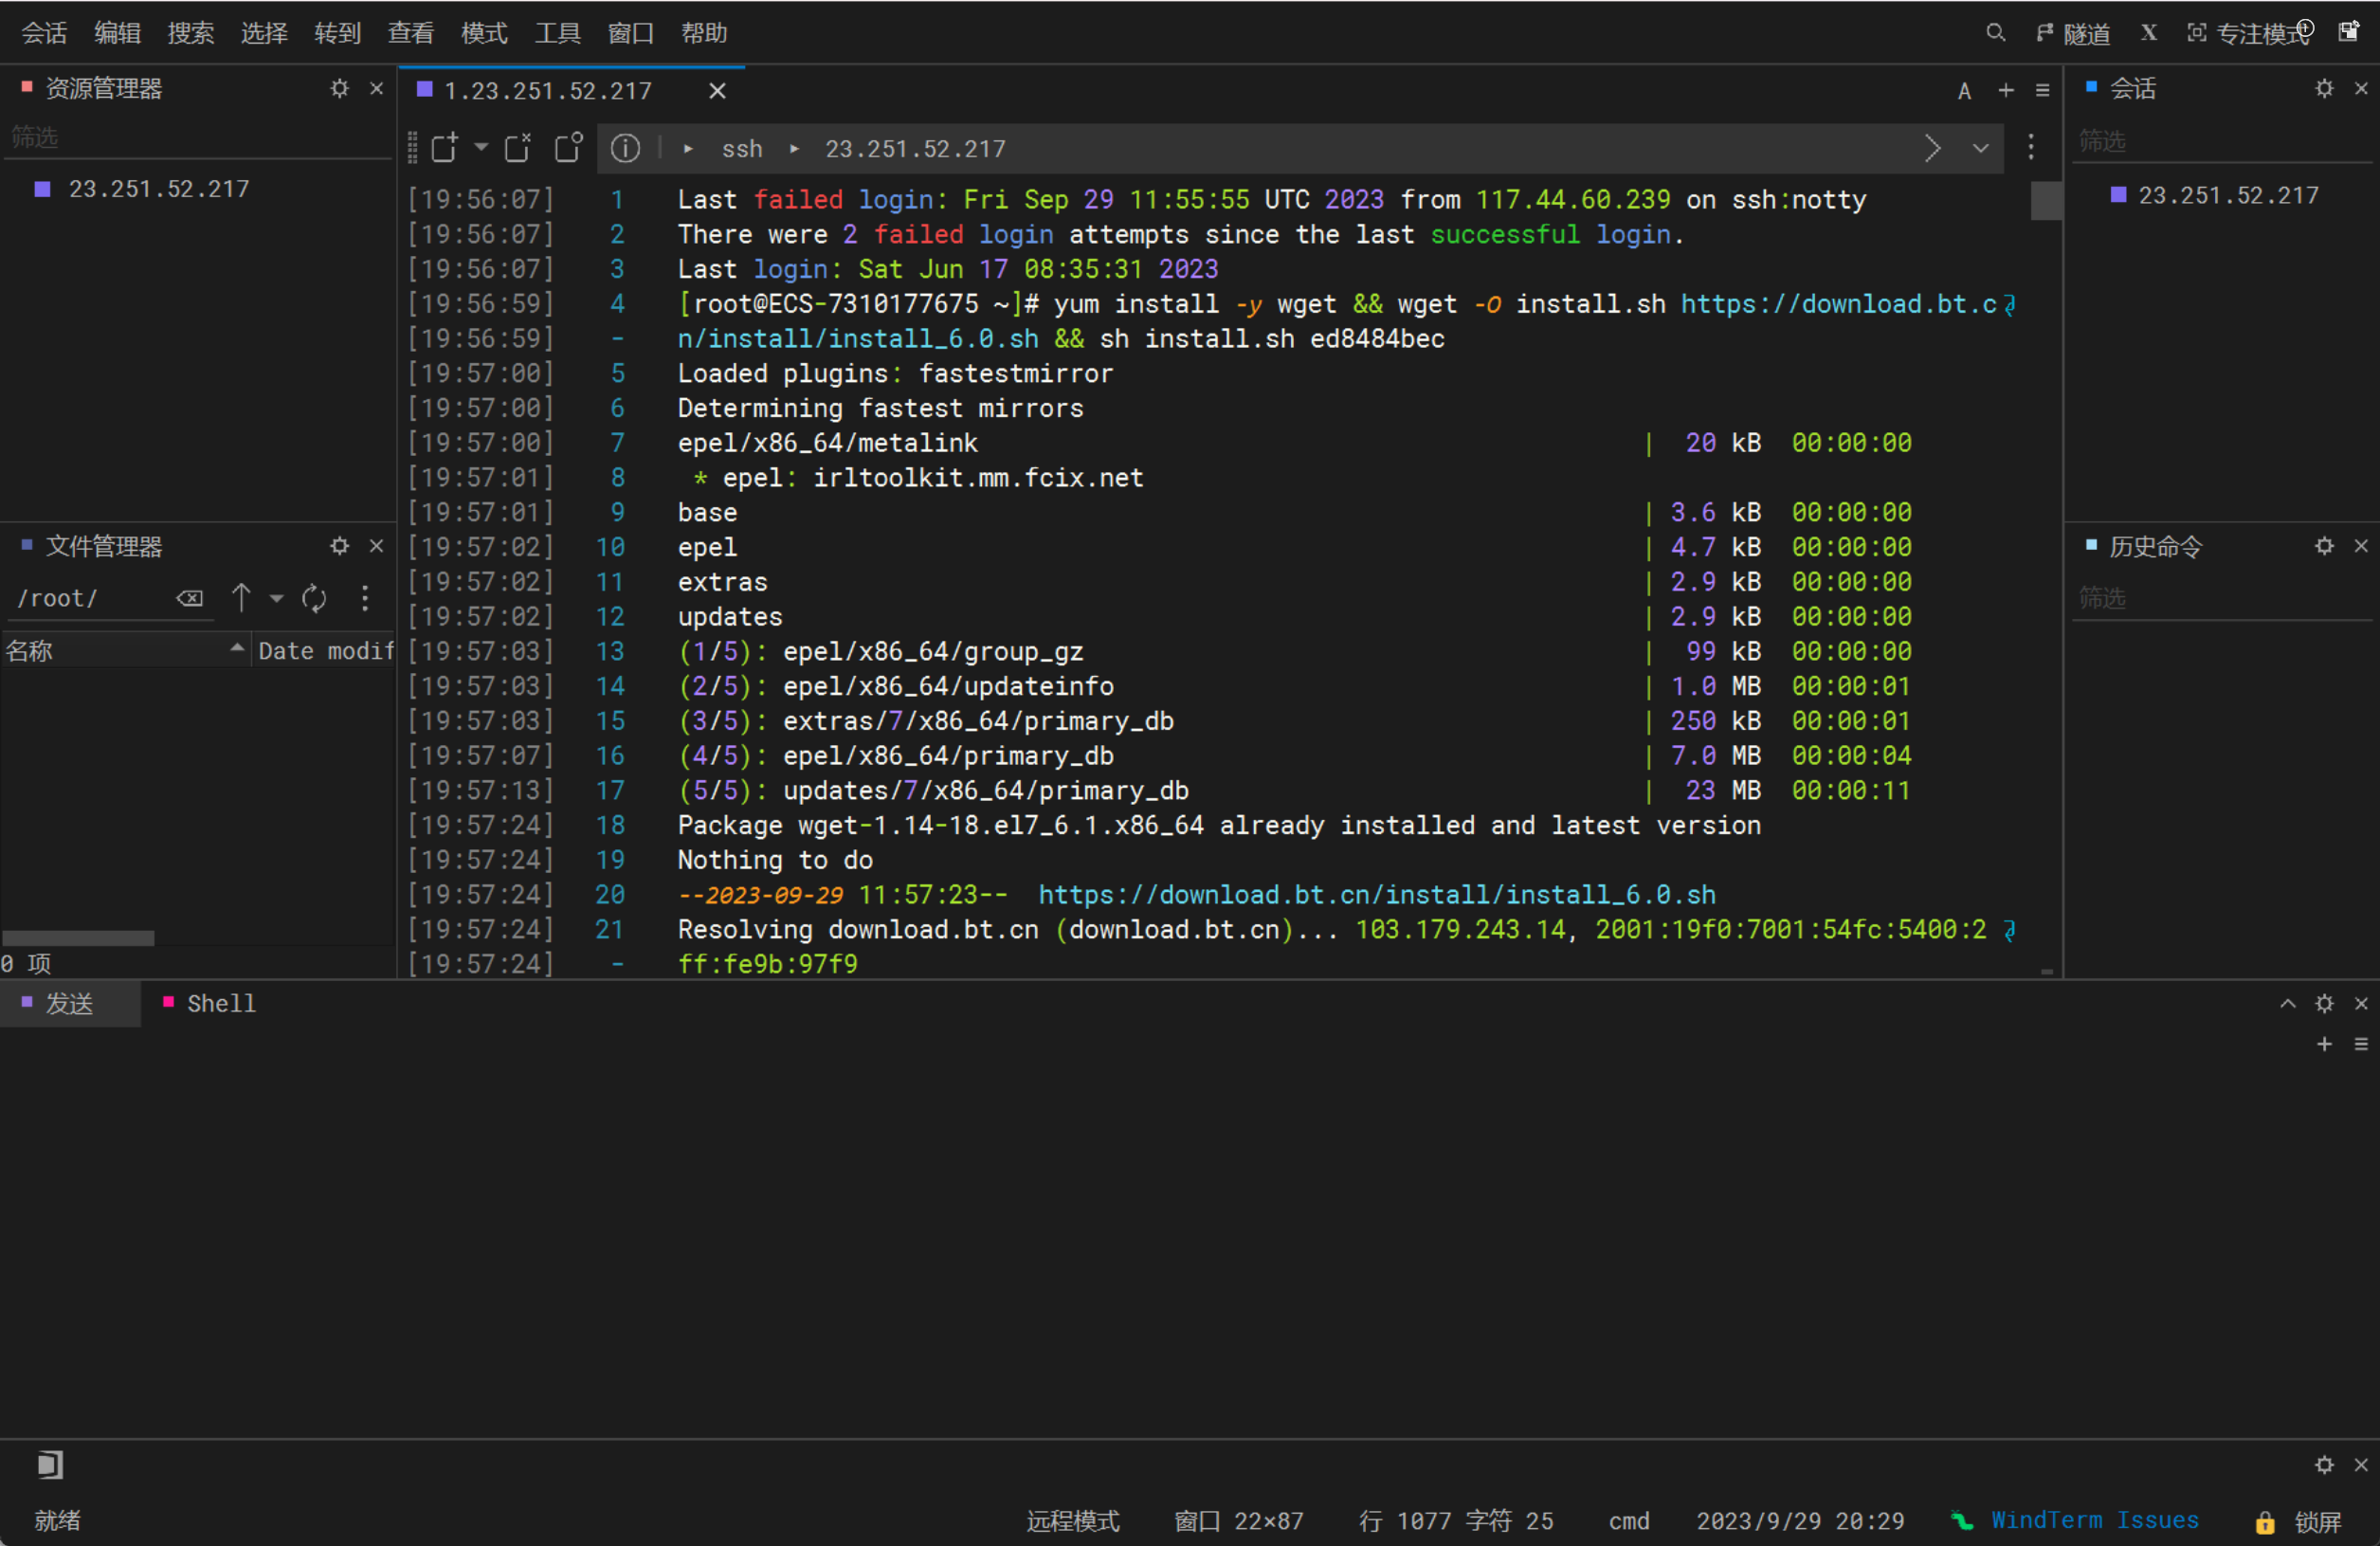The width and height of the screenshot is (2380, 1546).
Task: Click the file manager horizontal scrollbar
Action: (x=78, y=938)
